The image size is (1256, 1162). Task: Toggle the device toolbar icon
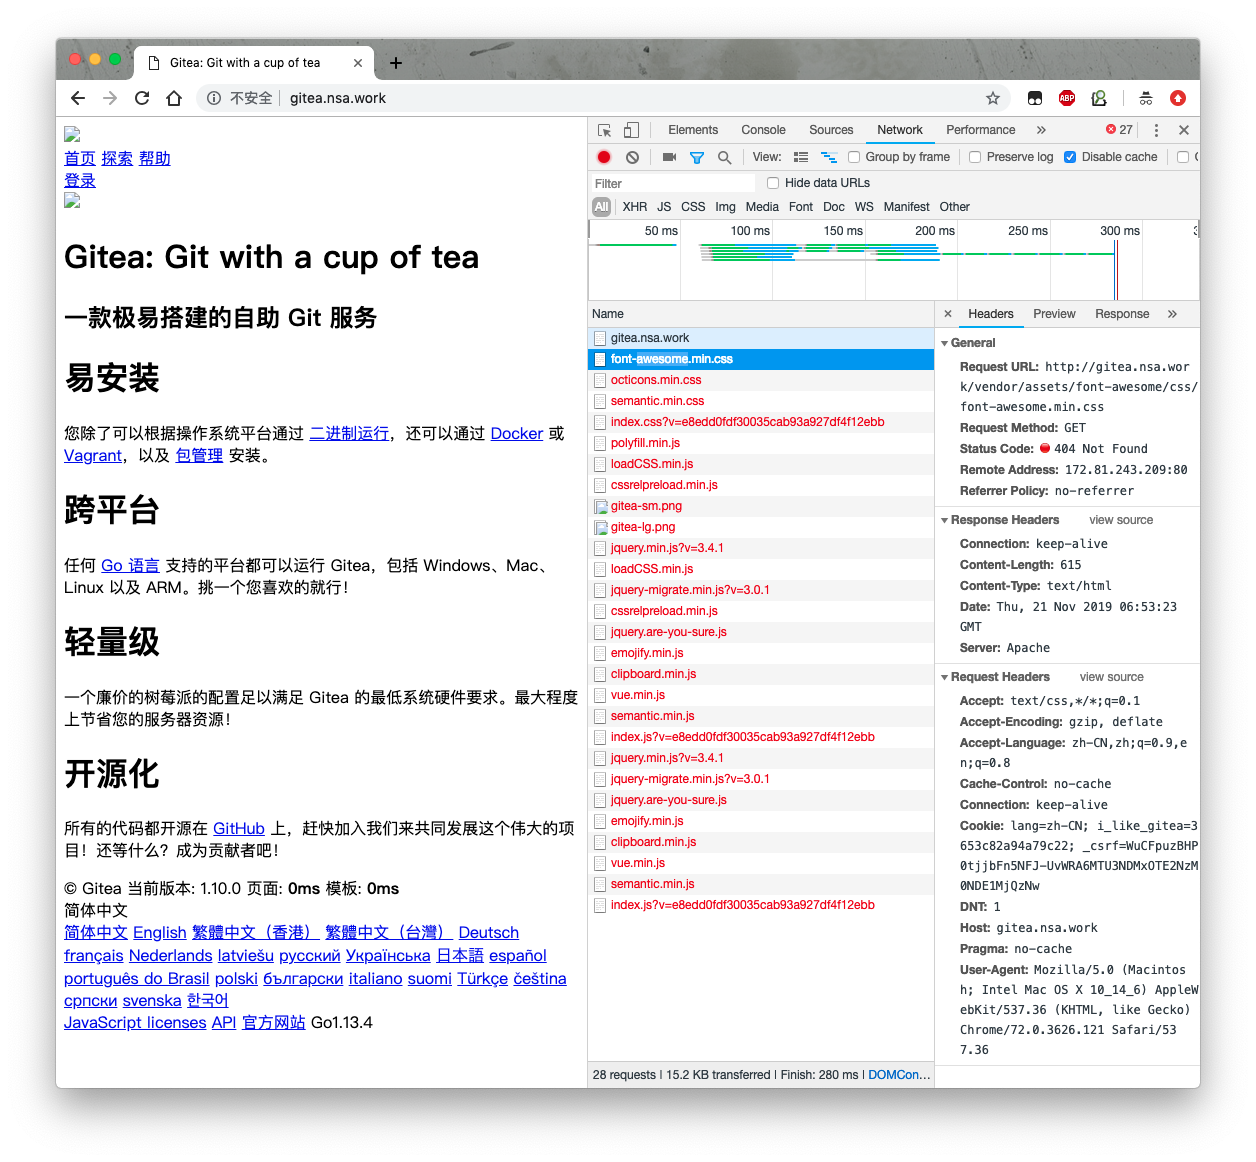point(631,130)
